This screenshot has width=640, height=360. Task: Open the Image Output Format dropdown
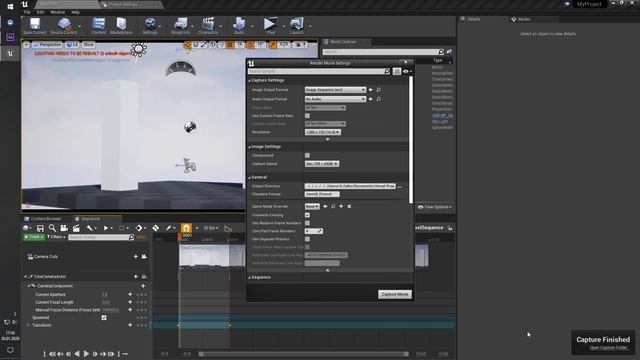(x=335, y=90)
